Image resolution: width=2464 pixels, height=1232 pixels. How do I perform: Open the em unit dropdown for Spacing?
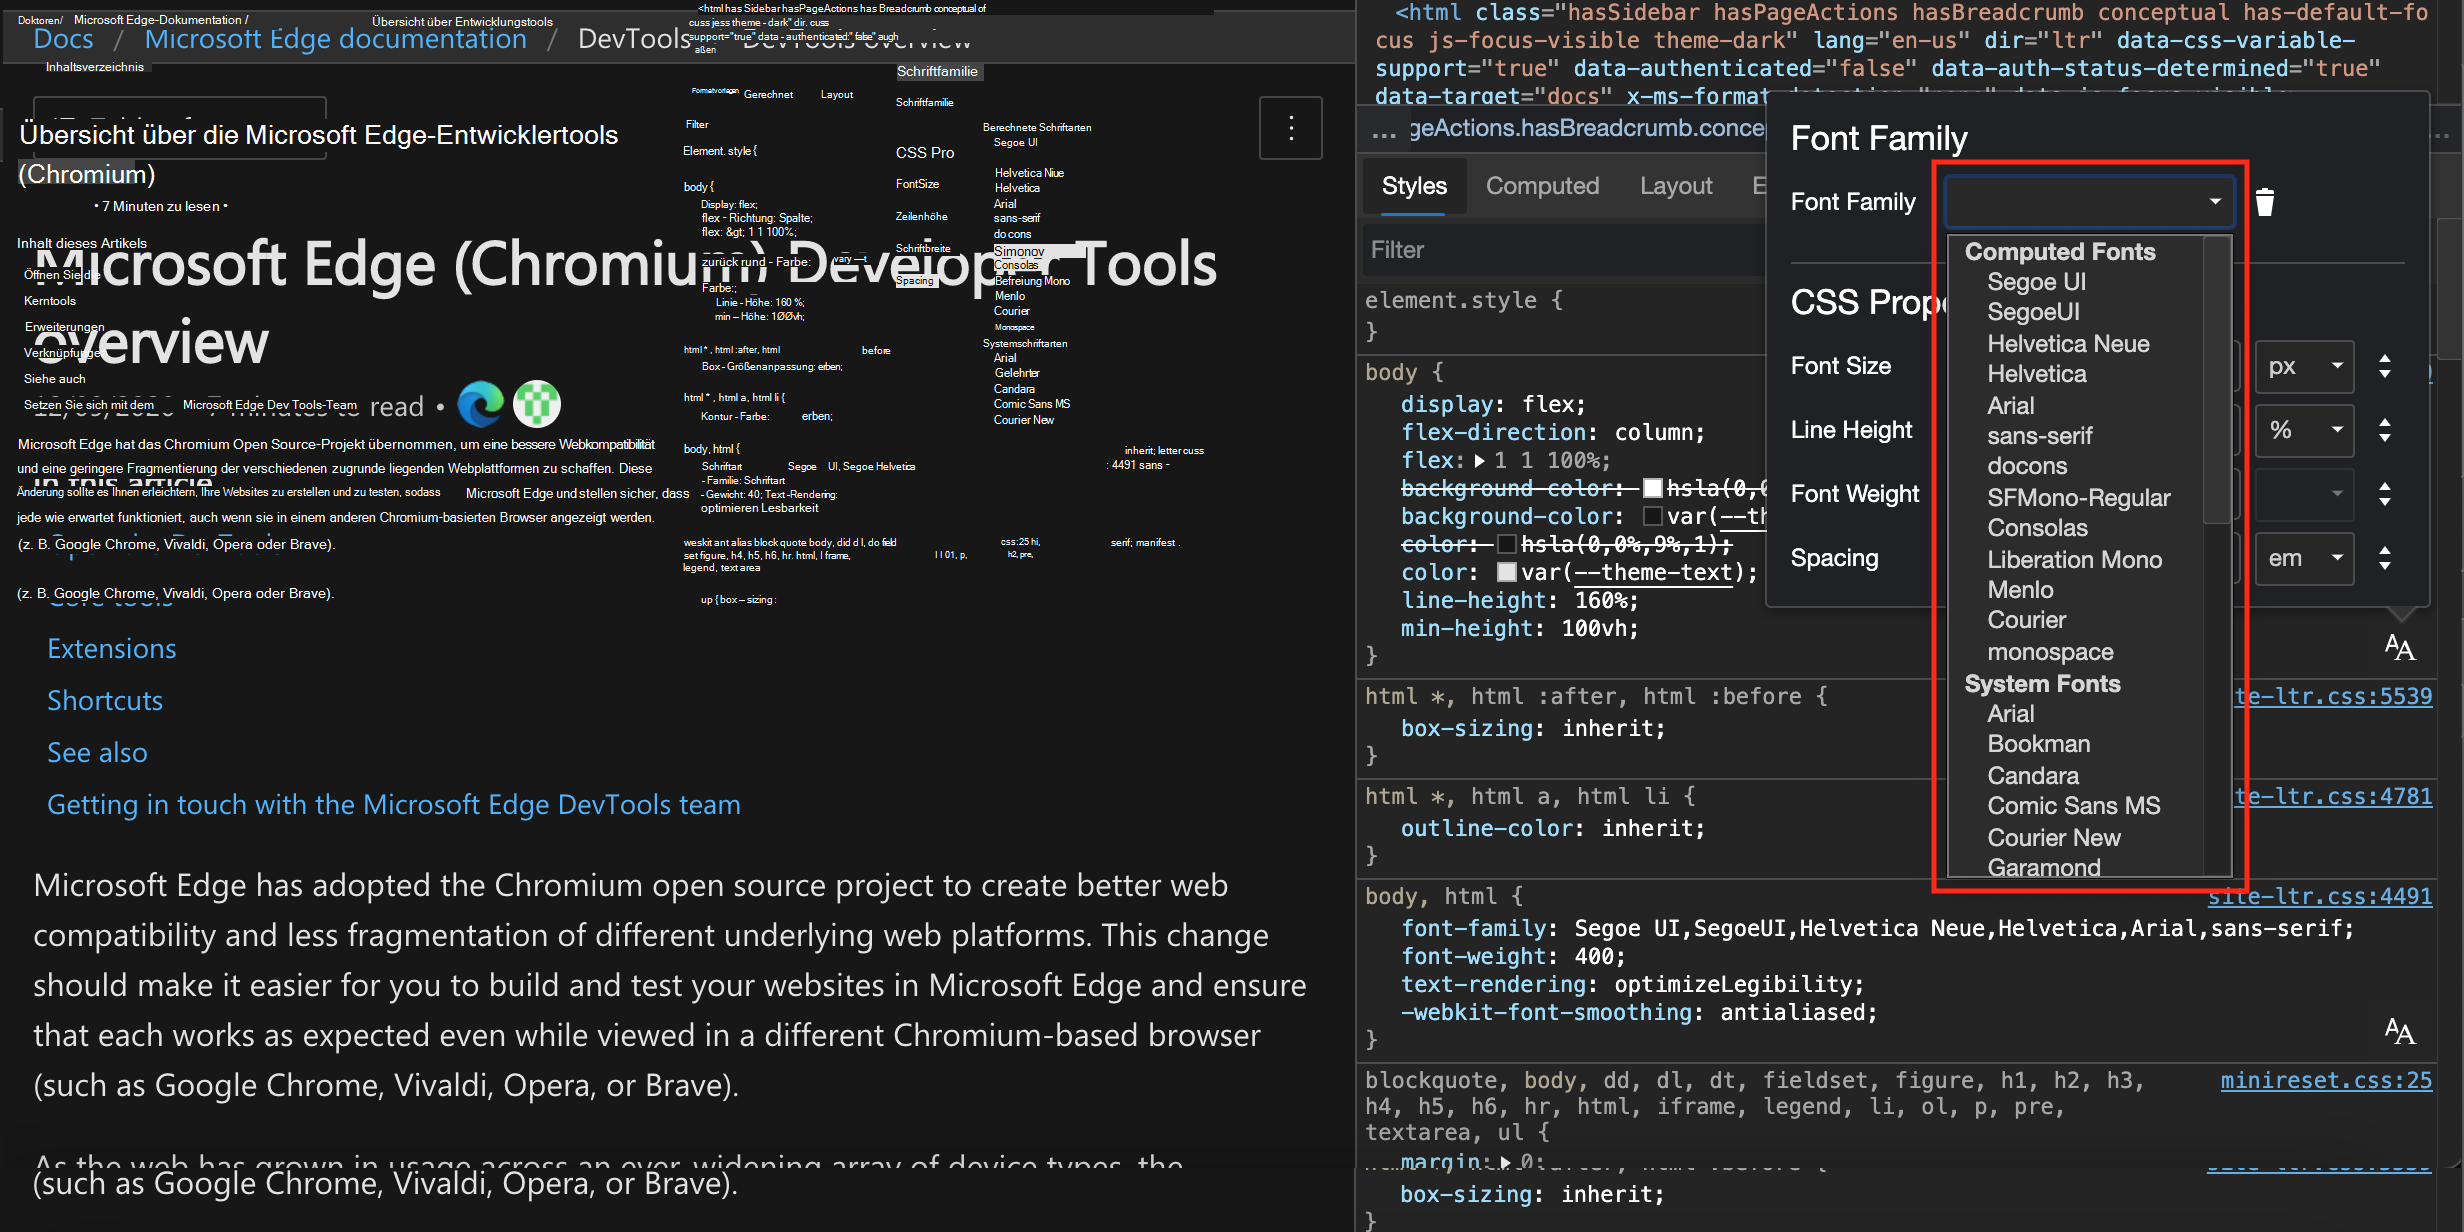[2304, 558]
